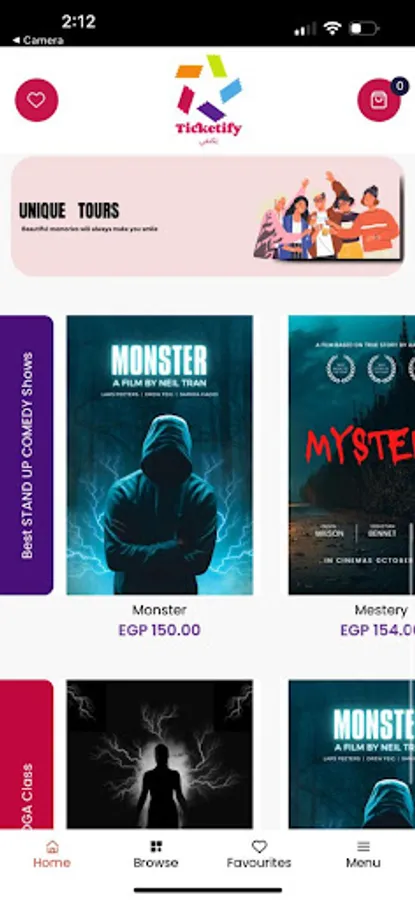415x900 pixels.
Task: Open the Unique Tours banner
Action: (x=207, y=216)
